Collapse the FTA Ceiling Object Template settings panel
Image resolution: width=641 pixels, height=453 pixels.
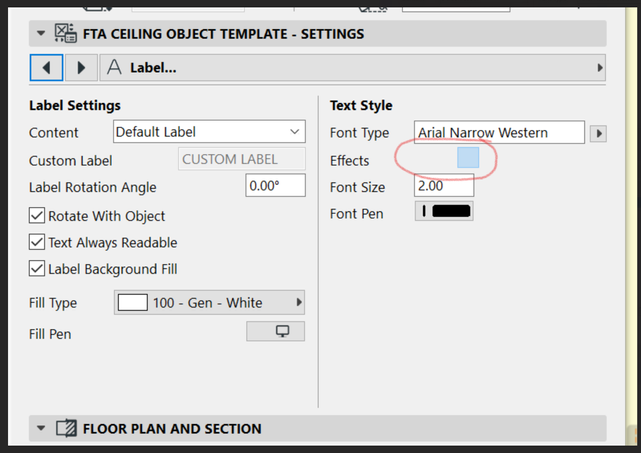pos(41,34)
